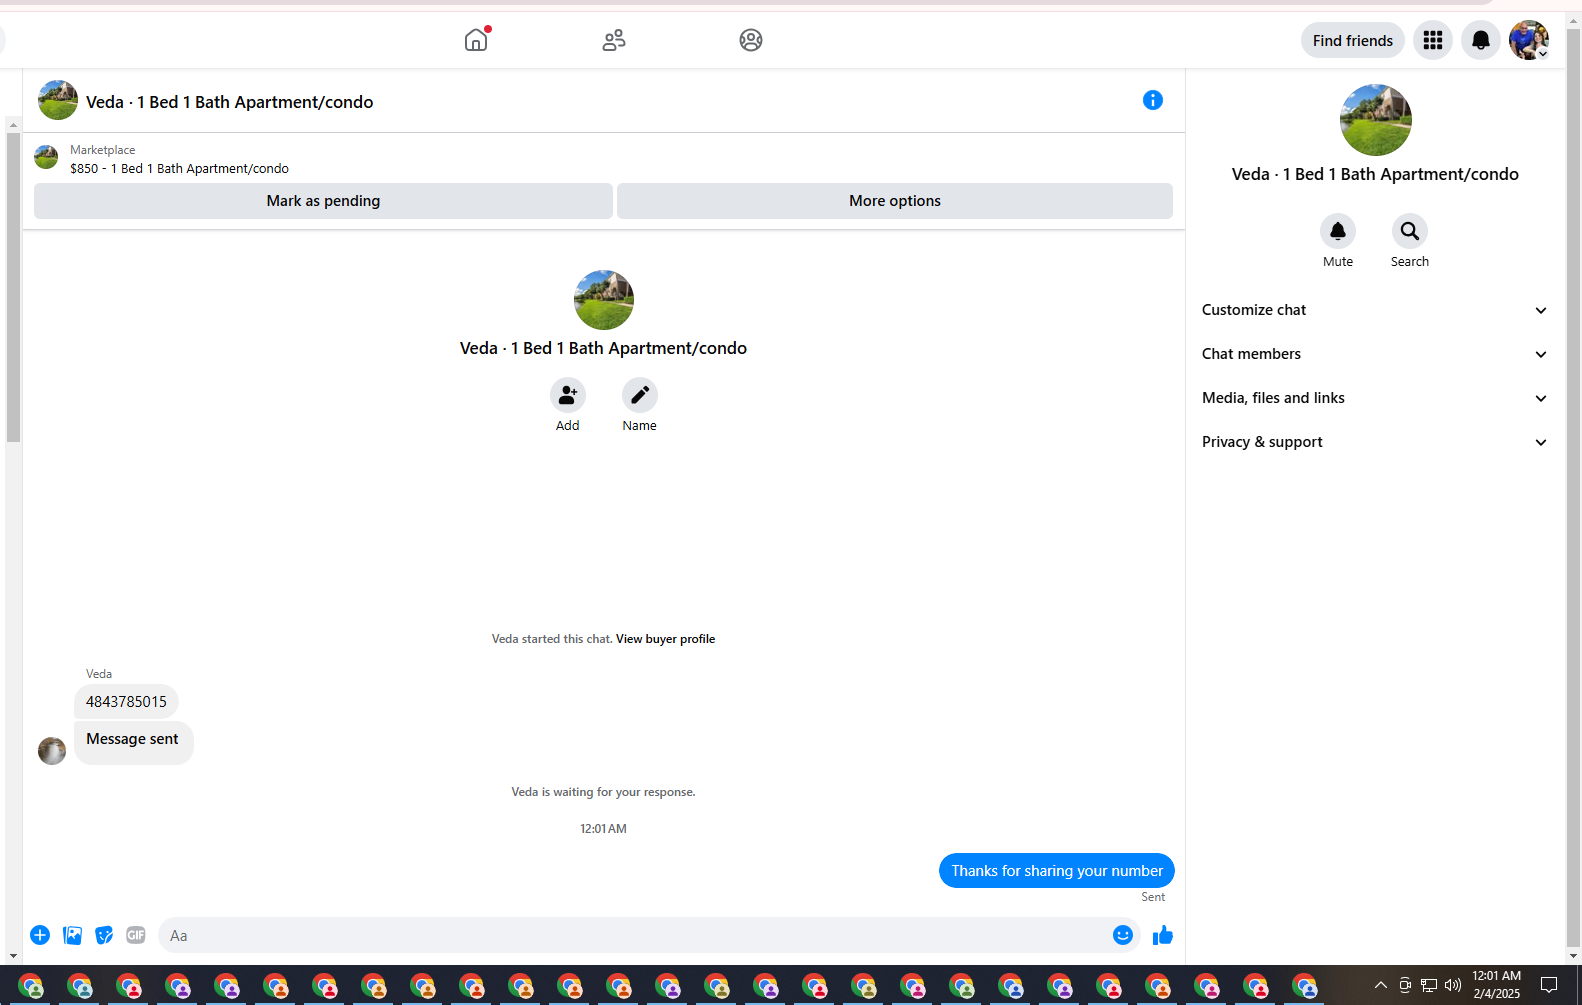Open the Marketplace listing thumbnail
This screenshot has height=1005, width=1582.
click(x=46, y=157)
